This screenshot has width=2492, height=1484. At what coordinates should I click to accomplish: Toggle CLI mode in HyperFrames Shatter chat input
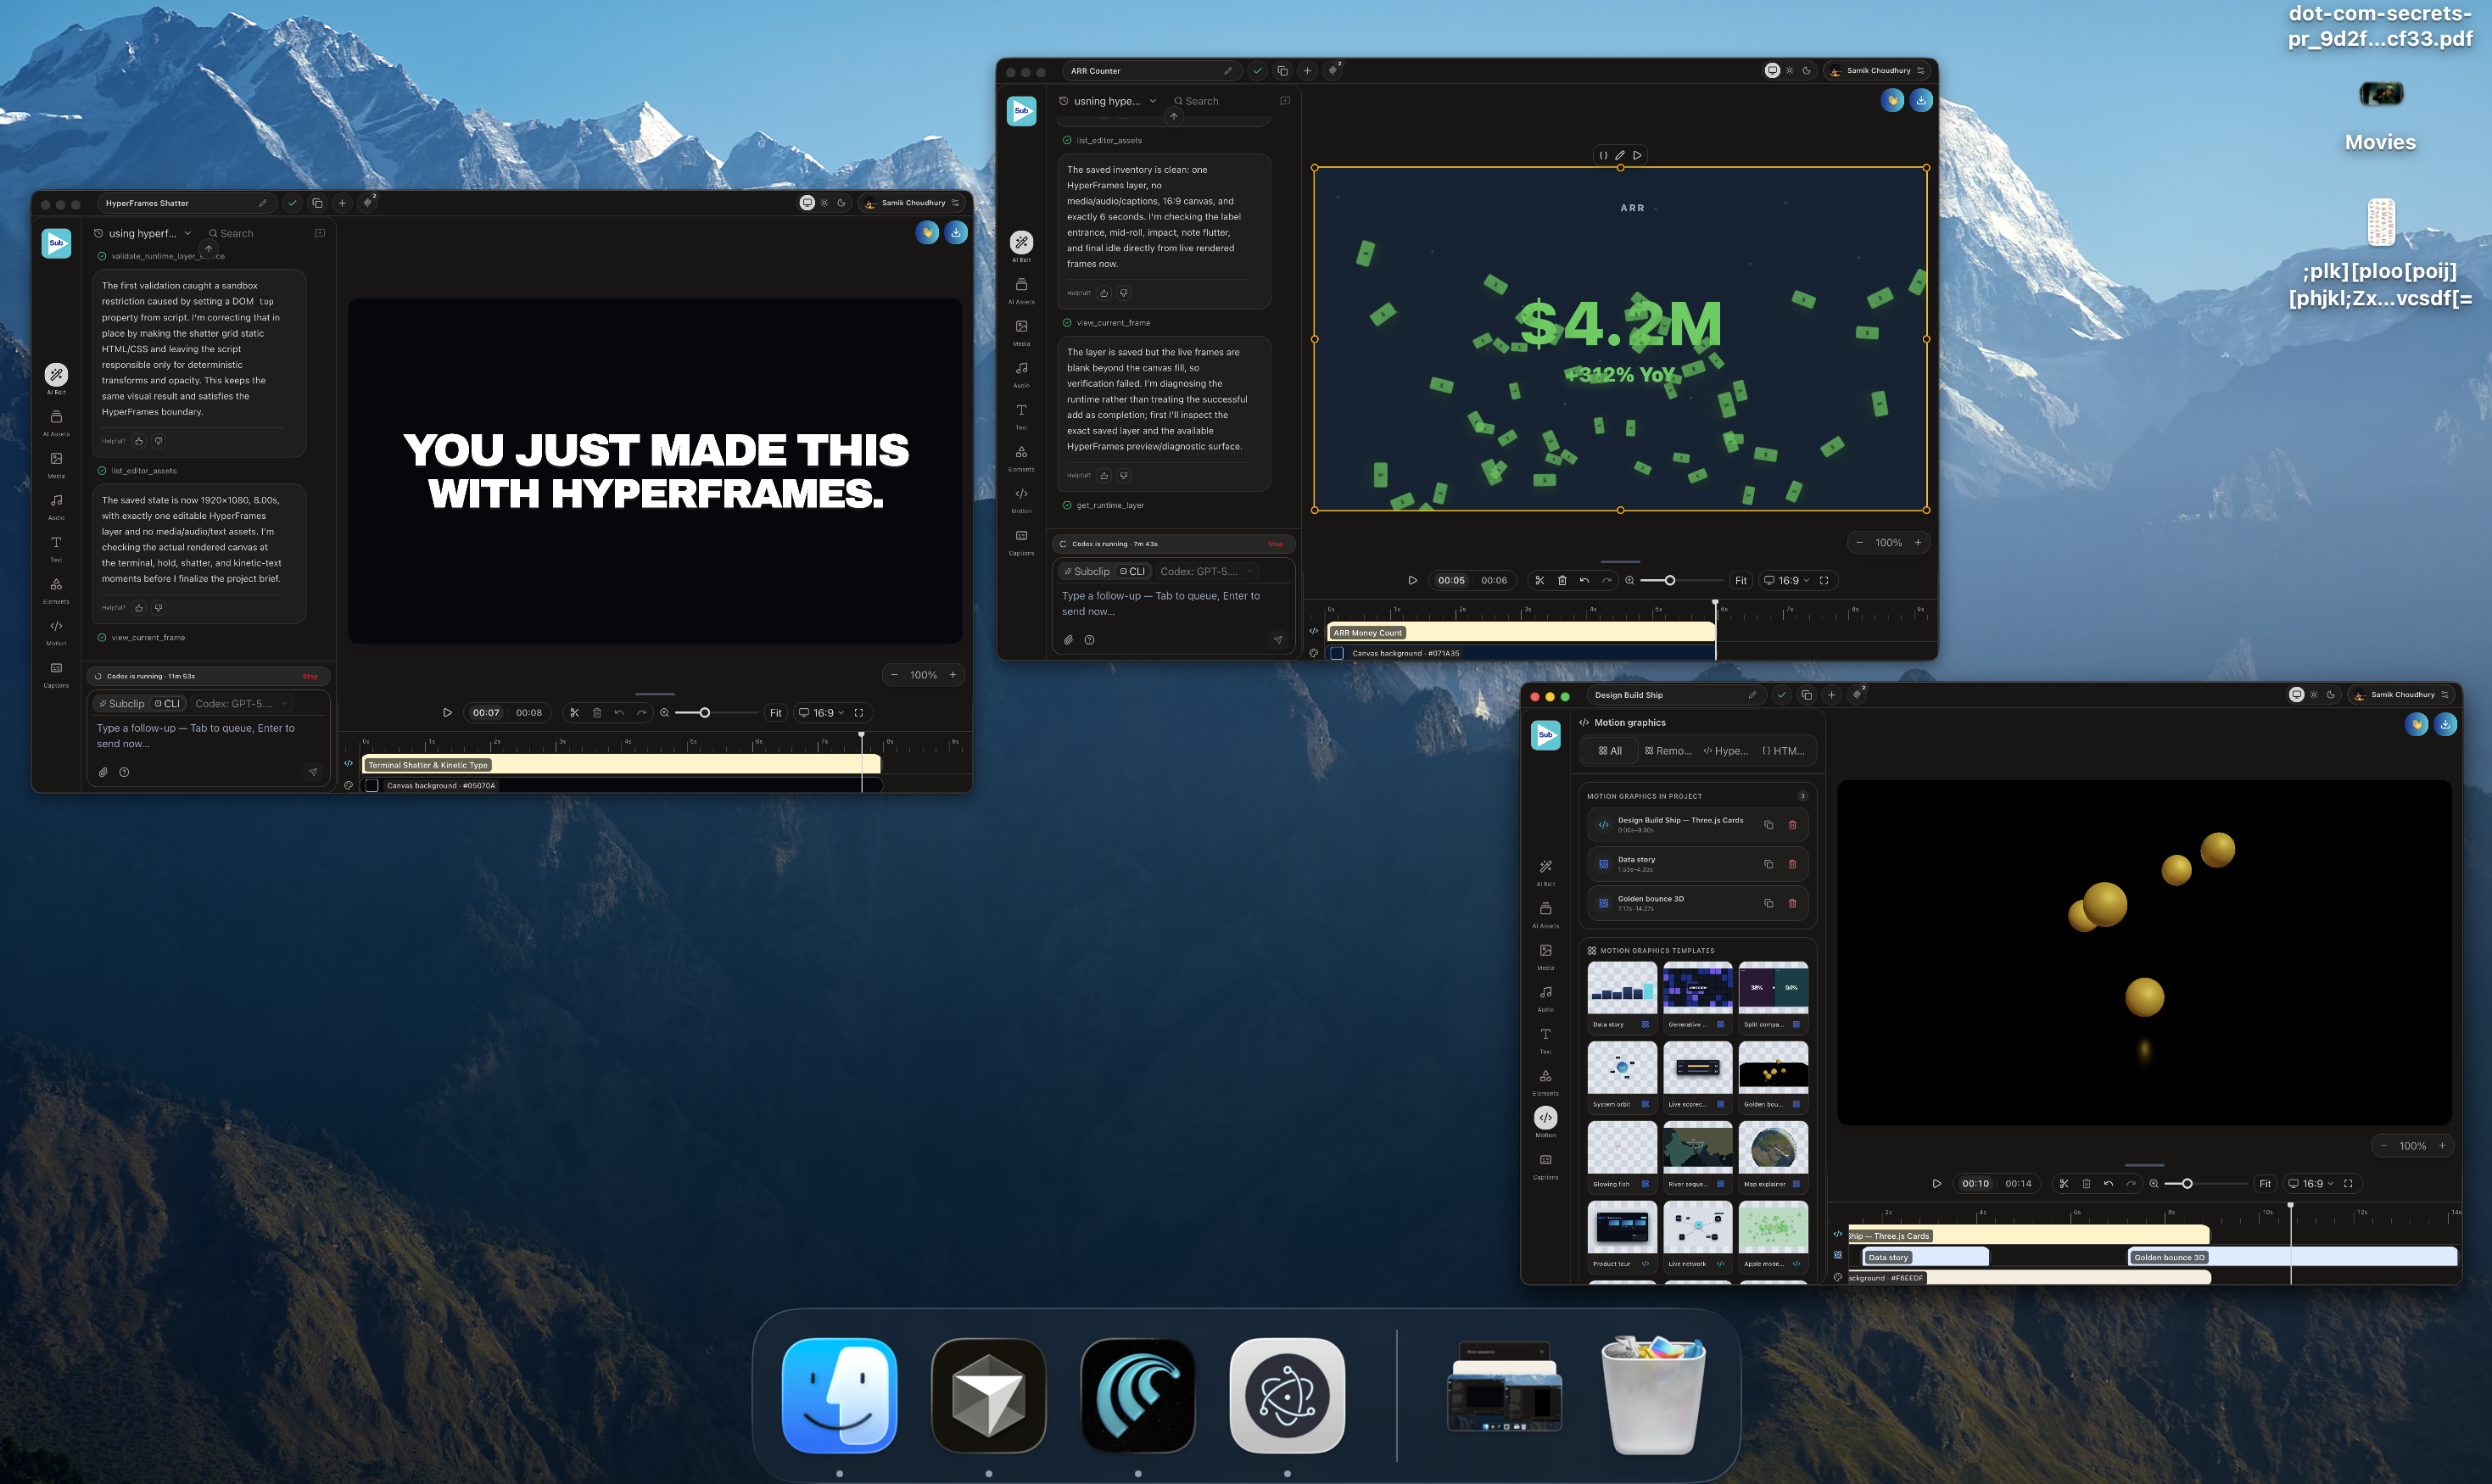pyautogui.click(x=167, y=704)
